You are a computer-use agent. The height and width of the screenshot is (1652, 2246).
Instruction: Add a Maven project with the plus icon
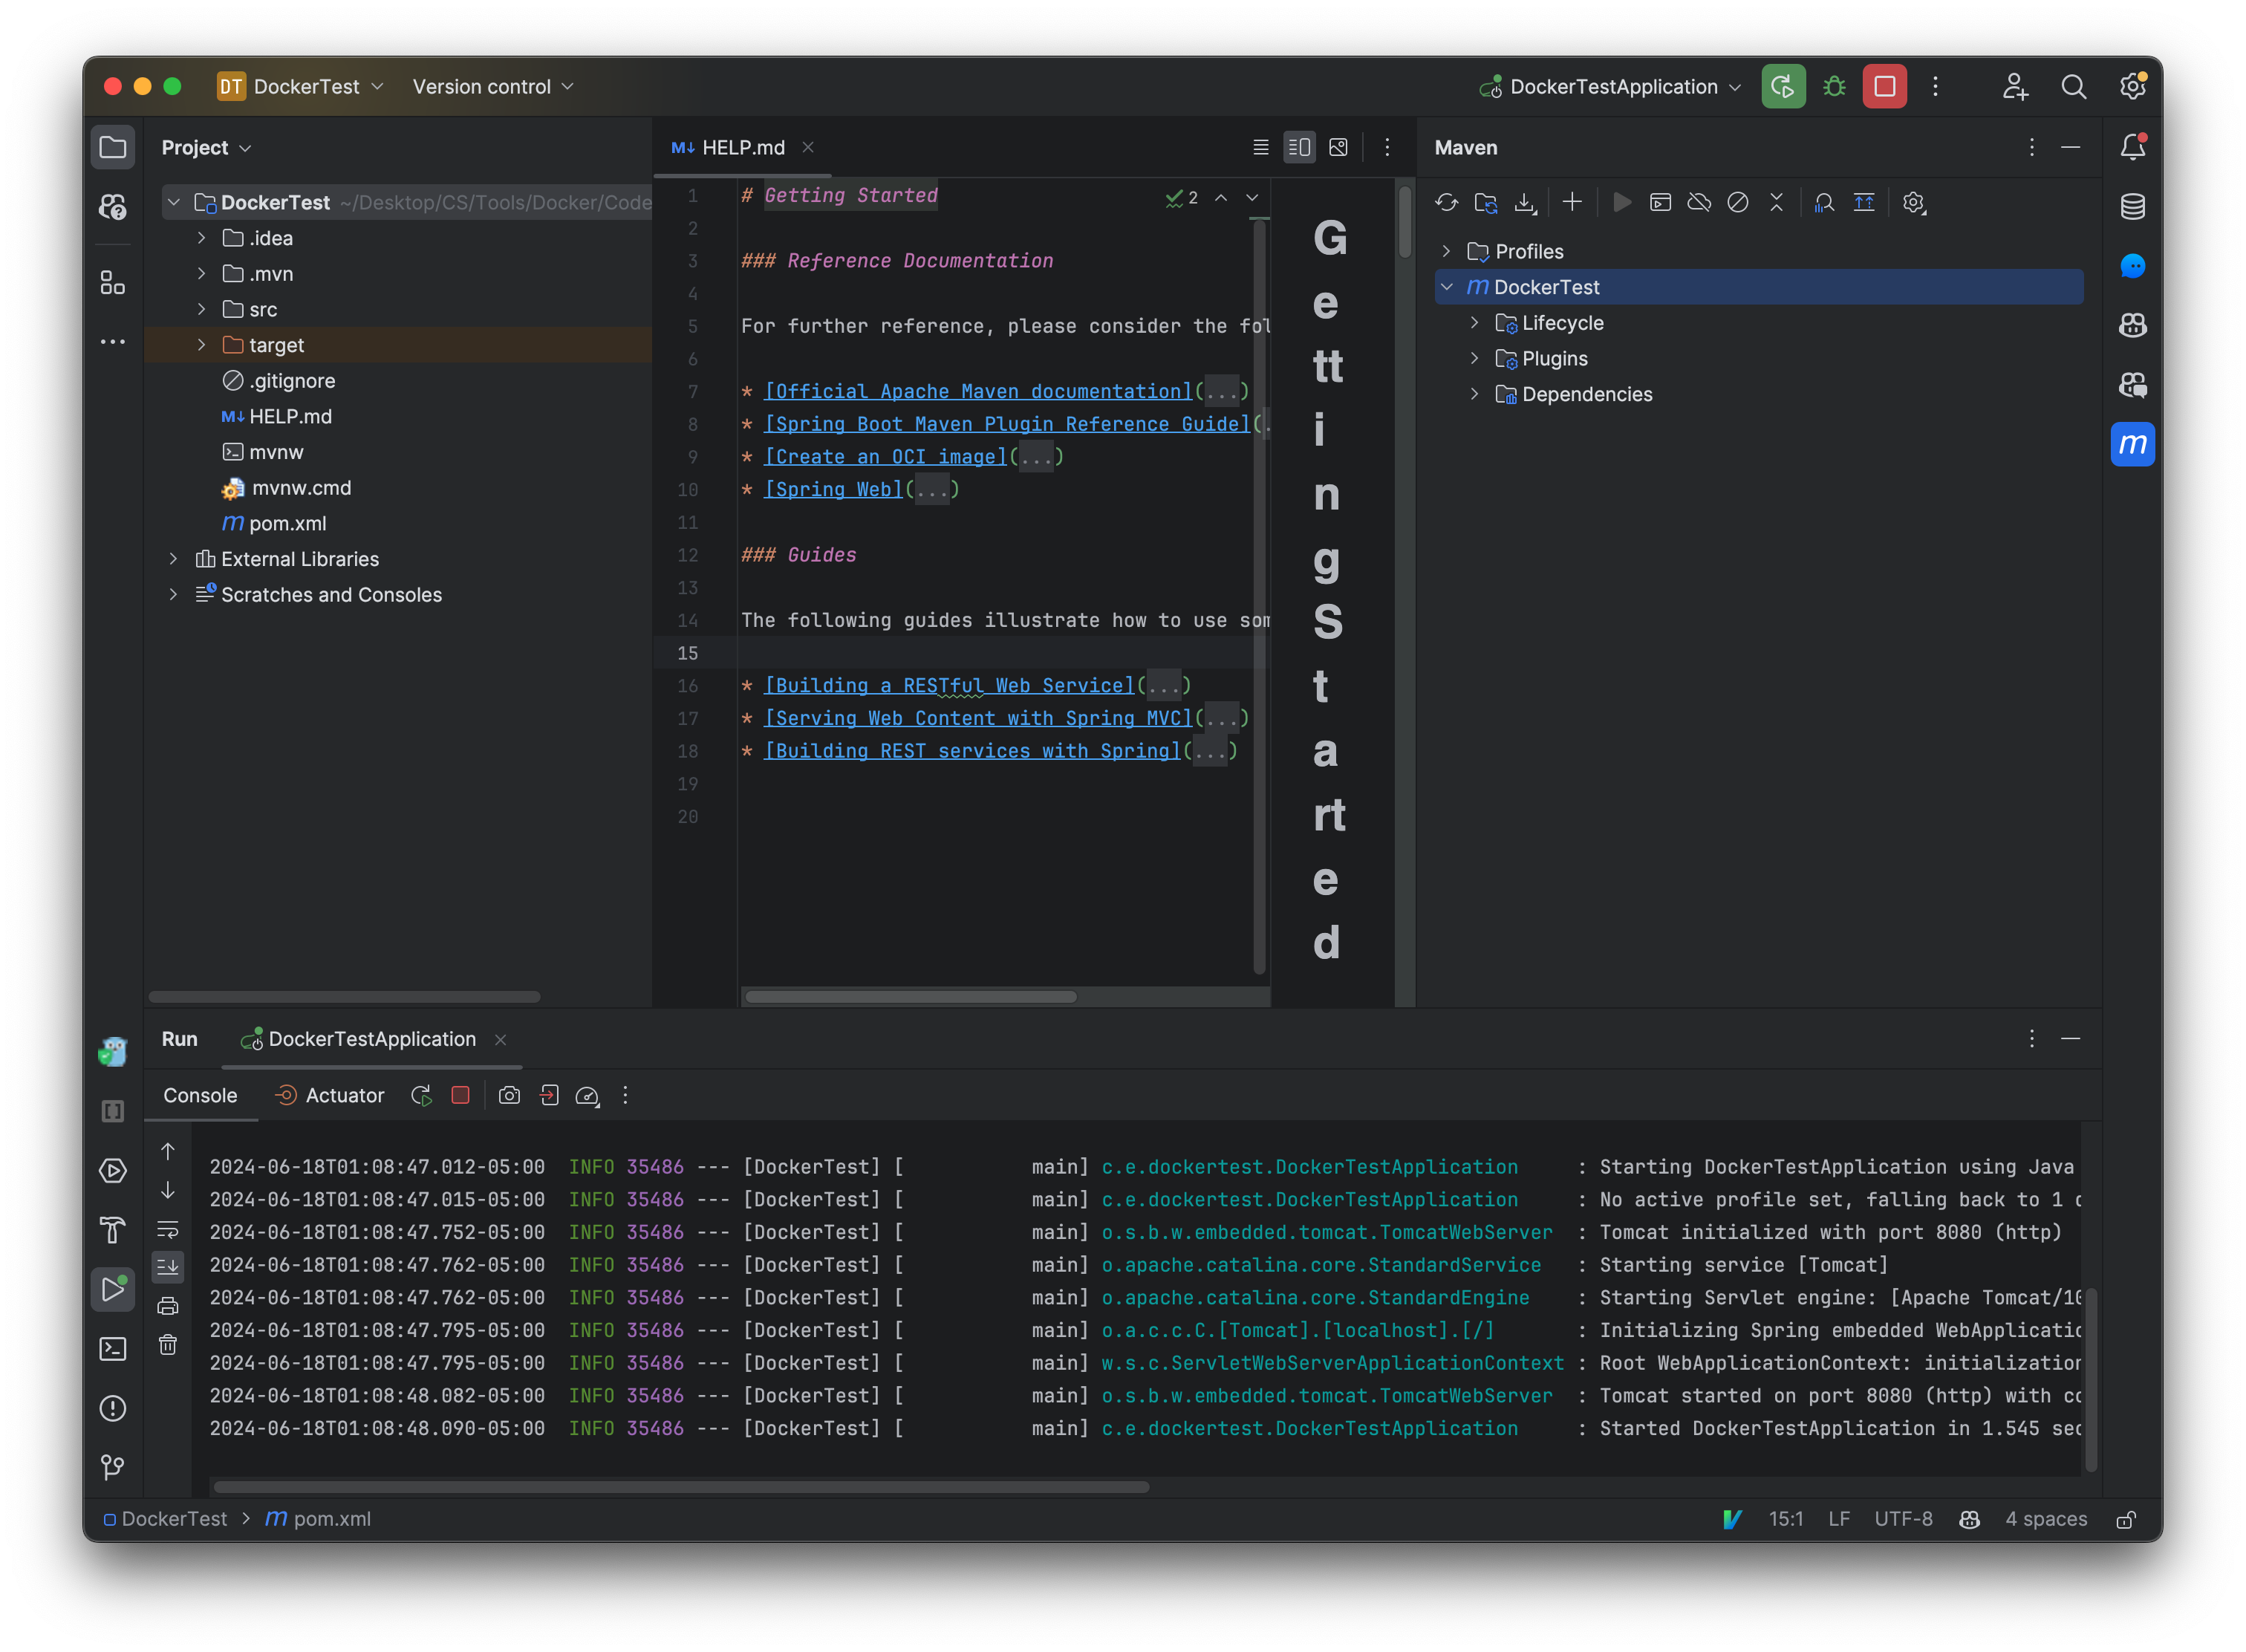[x=1572, y=203]
